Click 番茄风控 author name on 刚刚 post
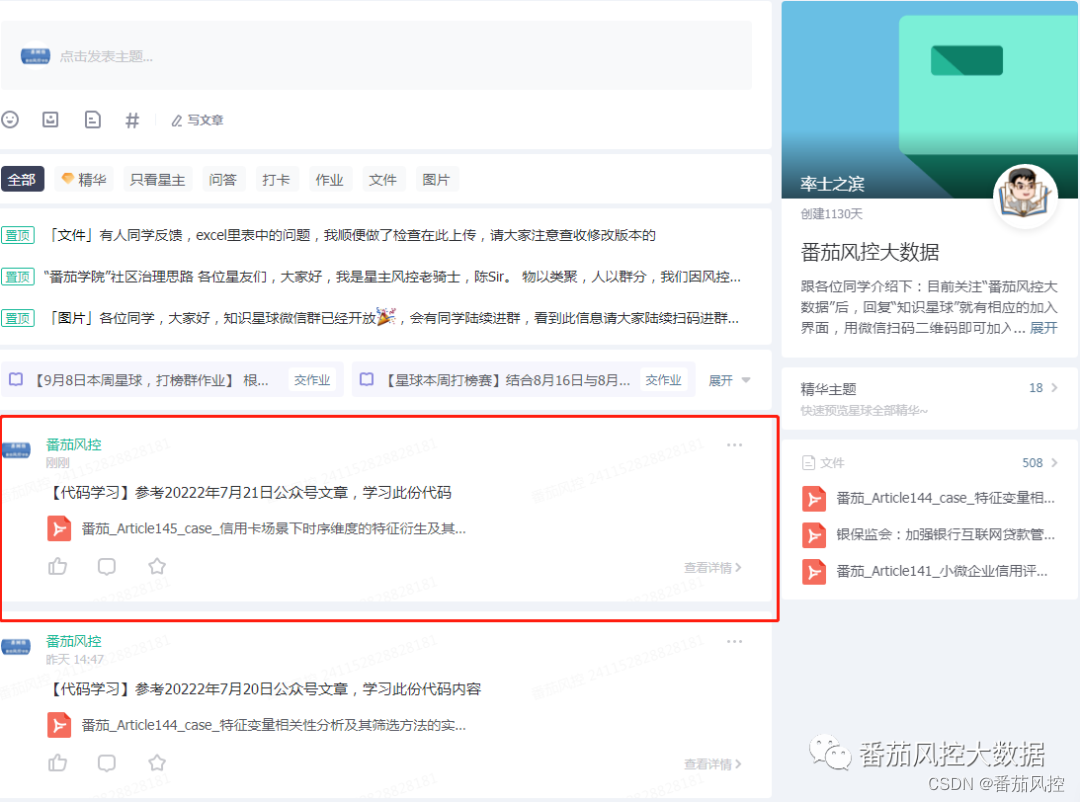1080x802 pixels. tap(74, 444)
